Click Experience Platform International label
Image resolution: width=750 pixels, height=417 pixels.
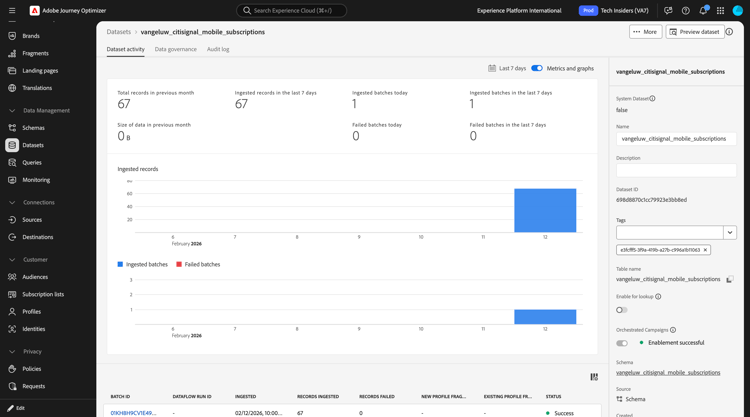[x=519, y=11]
